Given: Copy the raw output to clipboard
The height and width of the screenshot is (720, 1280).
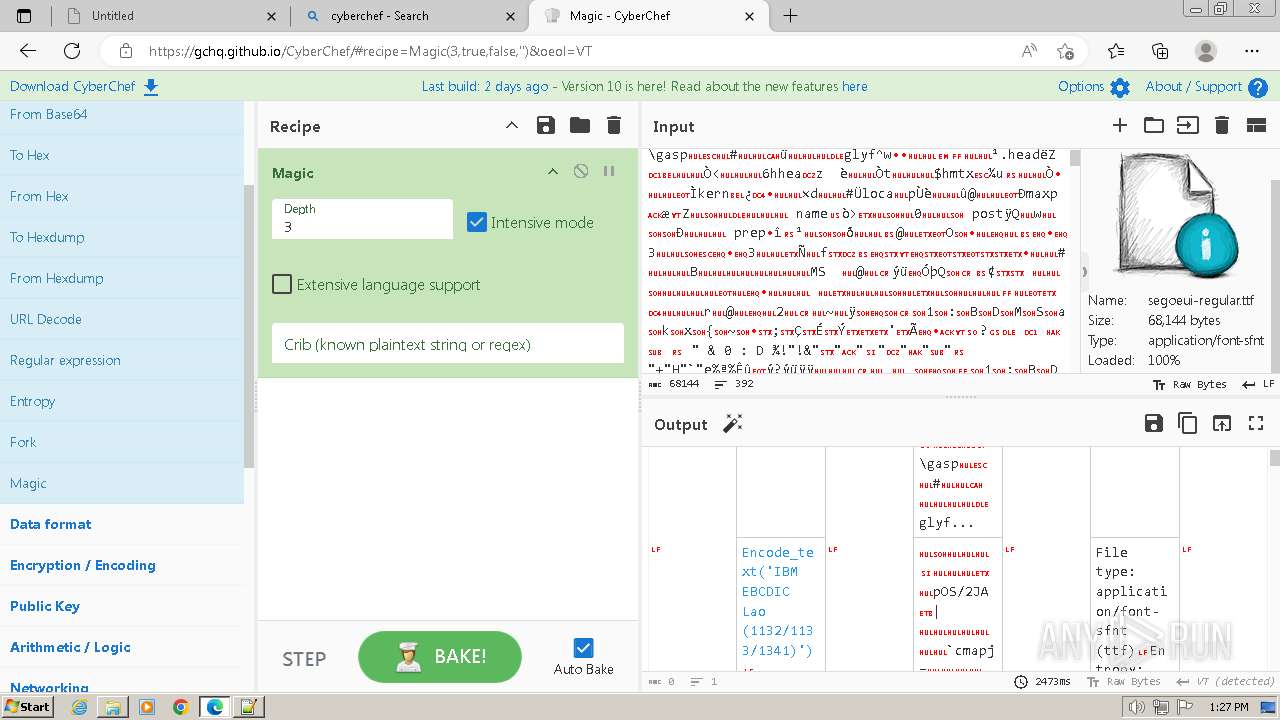Looking at the screenshot, I should tap(1188, 424).
